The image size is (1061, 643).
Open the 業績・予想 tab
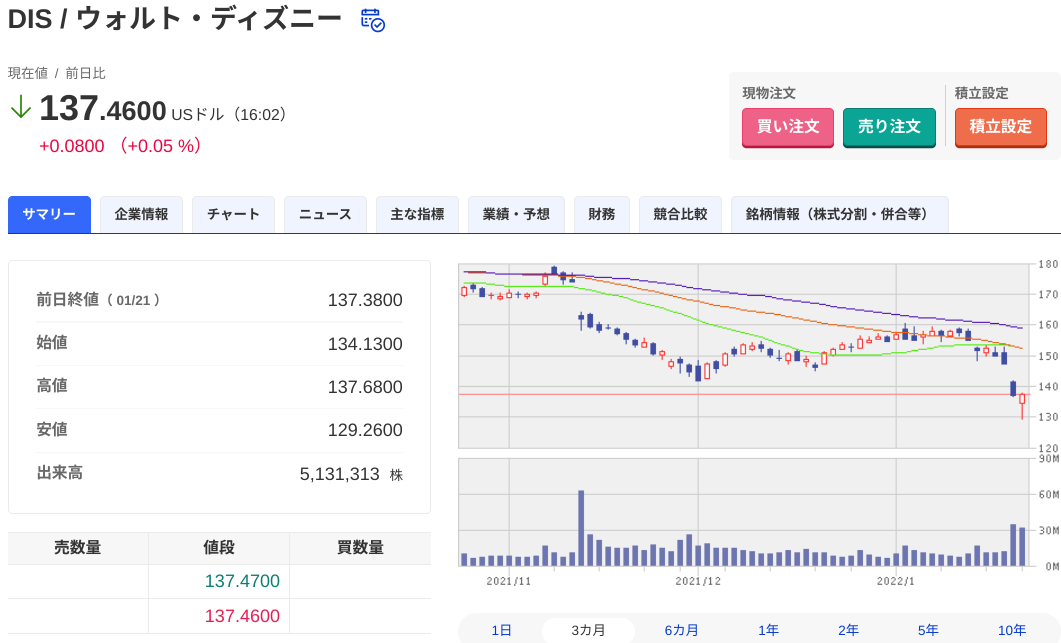click(516, 215)
